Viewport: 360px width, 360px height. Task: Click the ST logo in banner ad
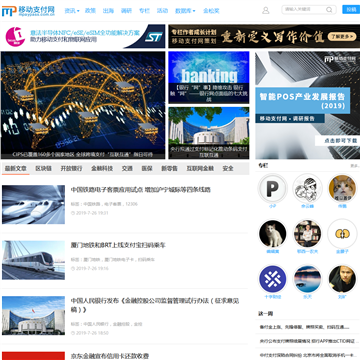154,37
